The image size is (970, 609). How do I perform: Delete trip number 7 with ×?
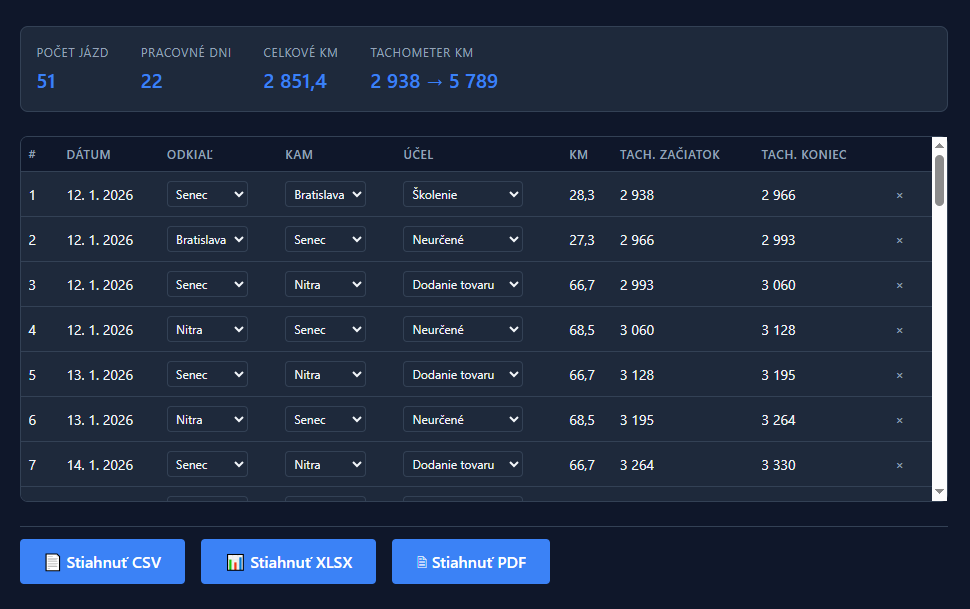(899, 465)
